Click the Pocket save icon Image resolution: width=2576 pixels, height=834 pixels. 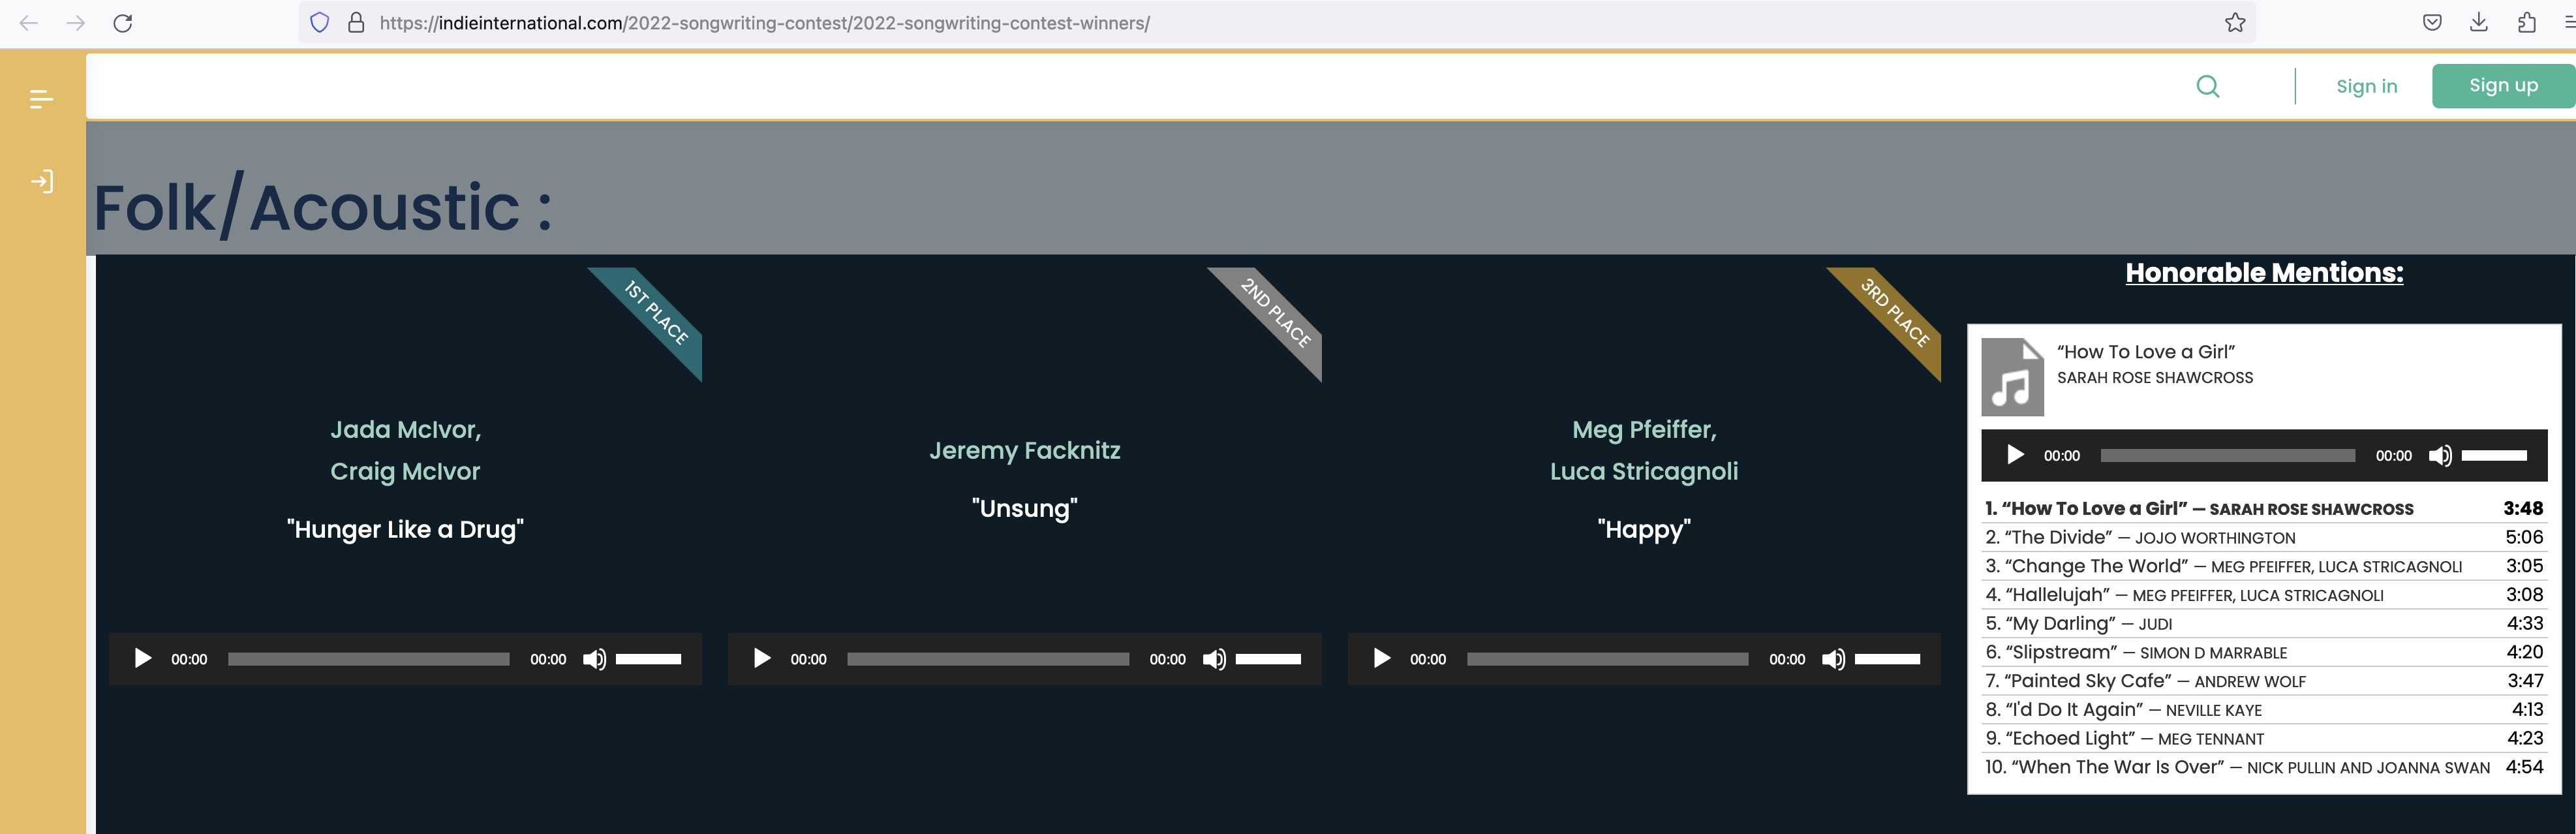2432,23
